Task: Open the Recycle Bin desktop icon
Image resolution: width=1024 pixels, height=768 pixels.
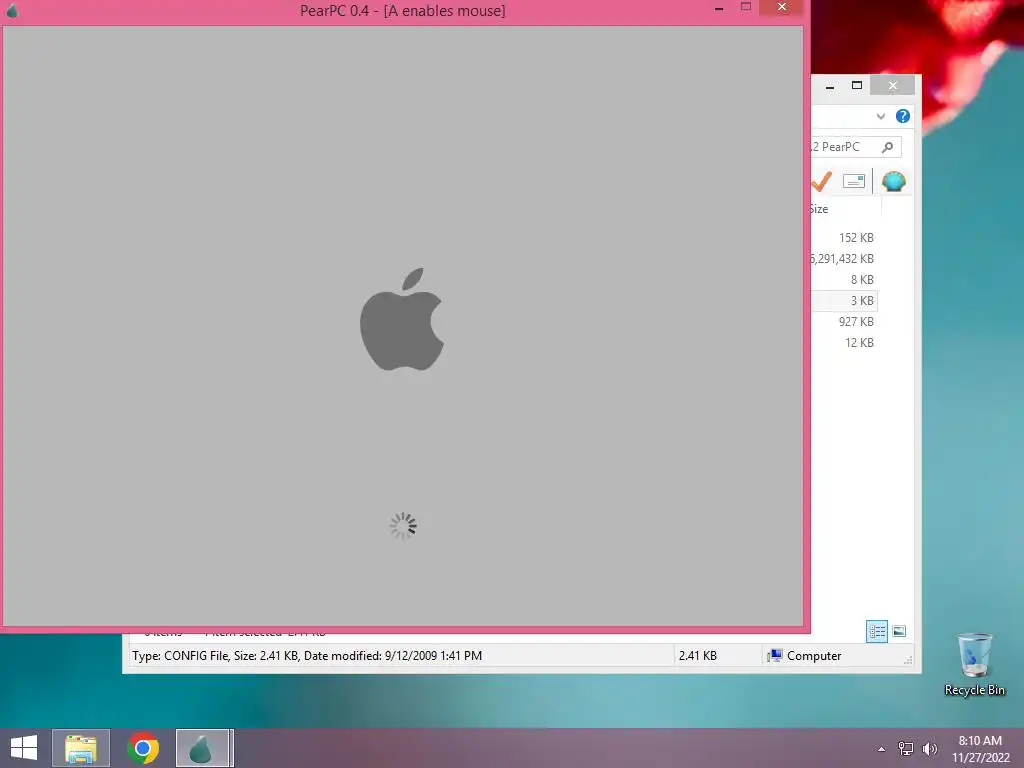Action: (x=974, y=664)
